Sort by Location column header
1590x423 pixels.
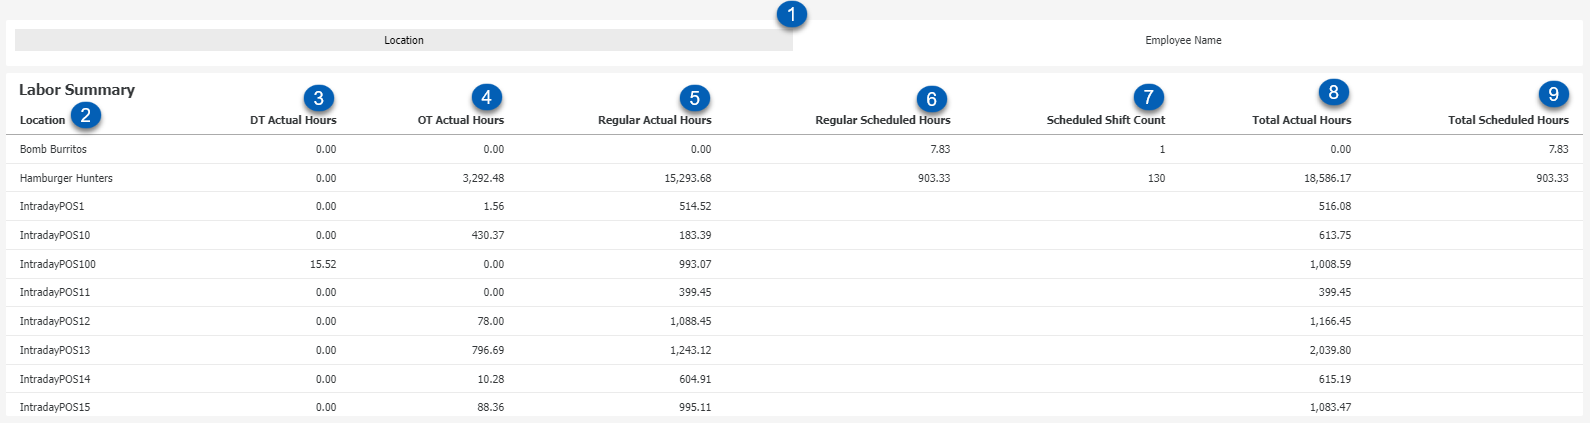click(x=42, y=120)
